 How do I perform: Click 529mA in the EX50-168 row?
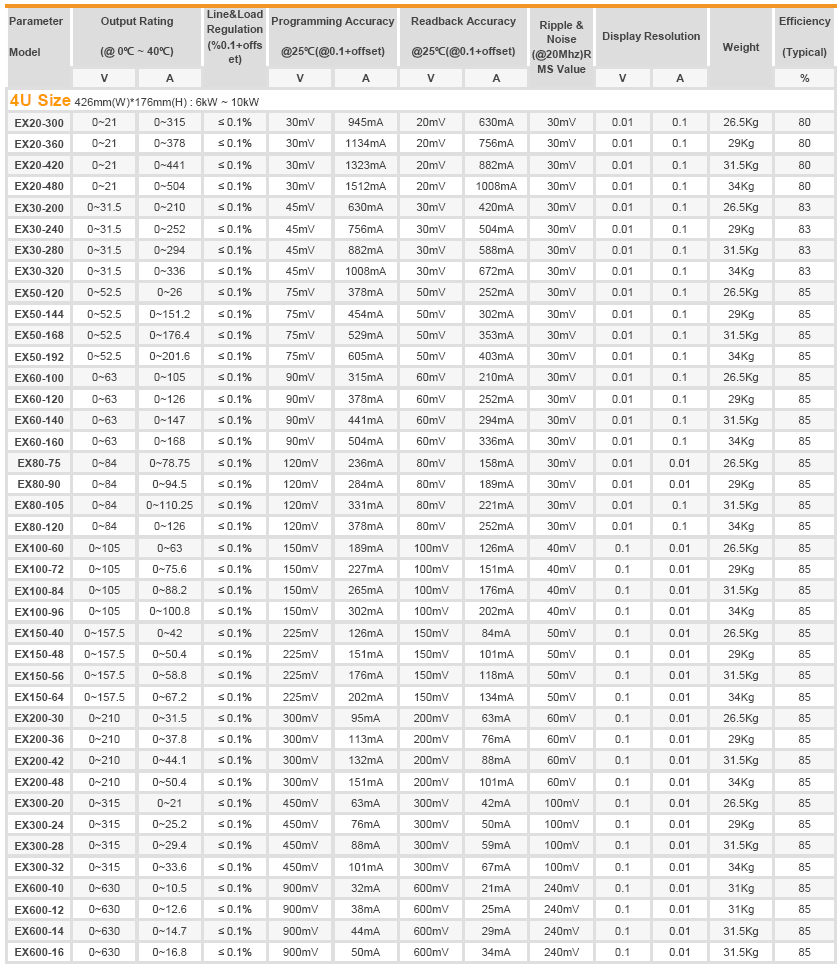point(365,335)
